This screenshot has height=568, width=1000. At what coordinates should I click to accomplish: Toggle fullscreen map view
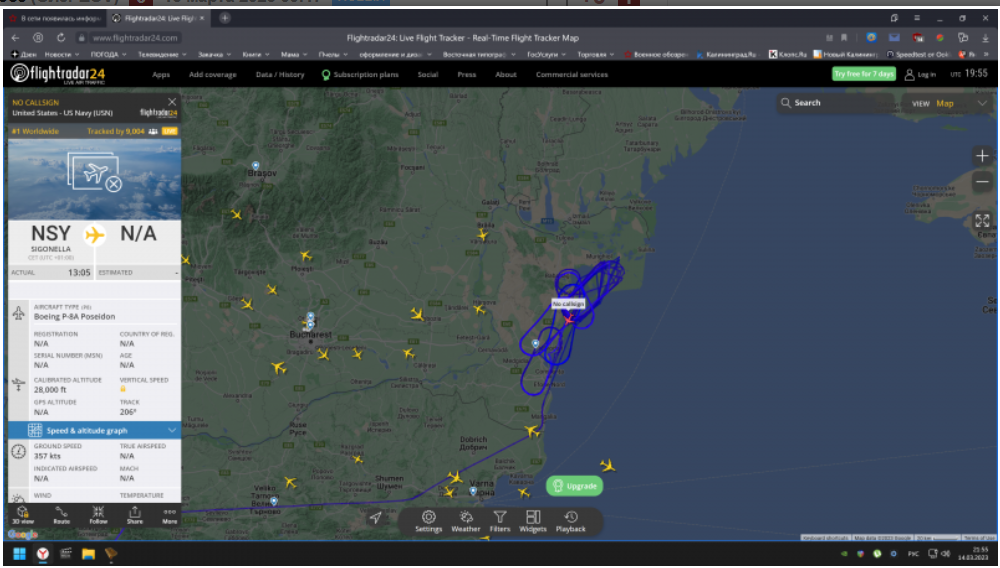(x=982, y=221)
